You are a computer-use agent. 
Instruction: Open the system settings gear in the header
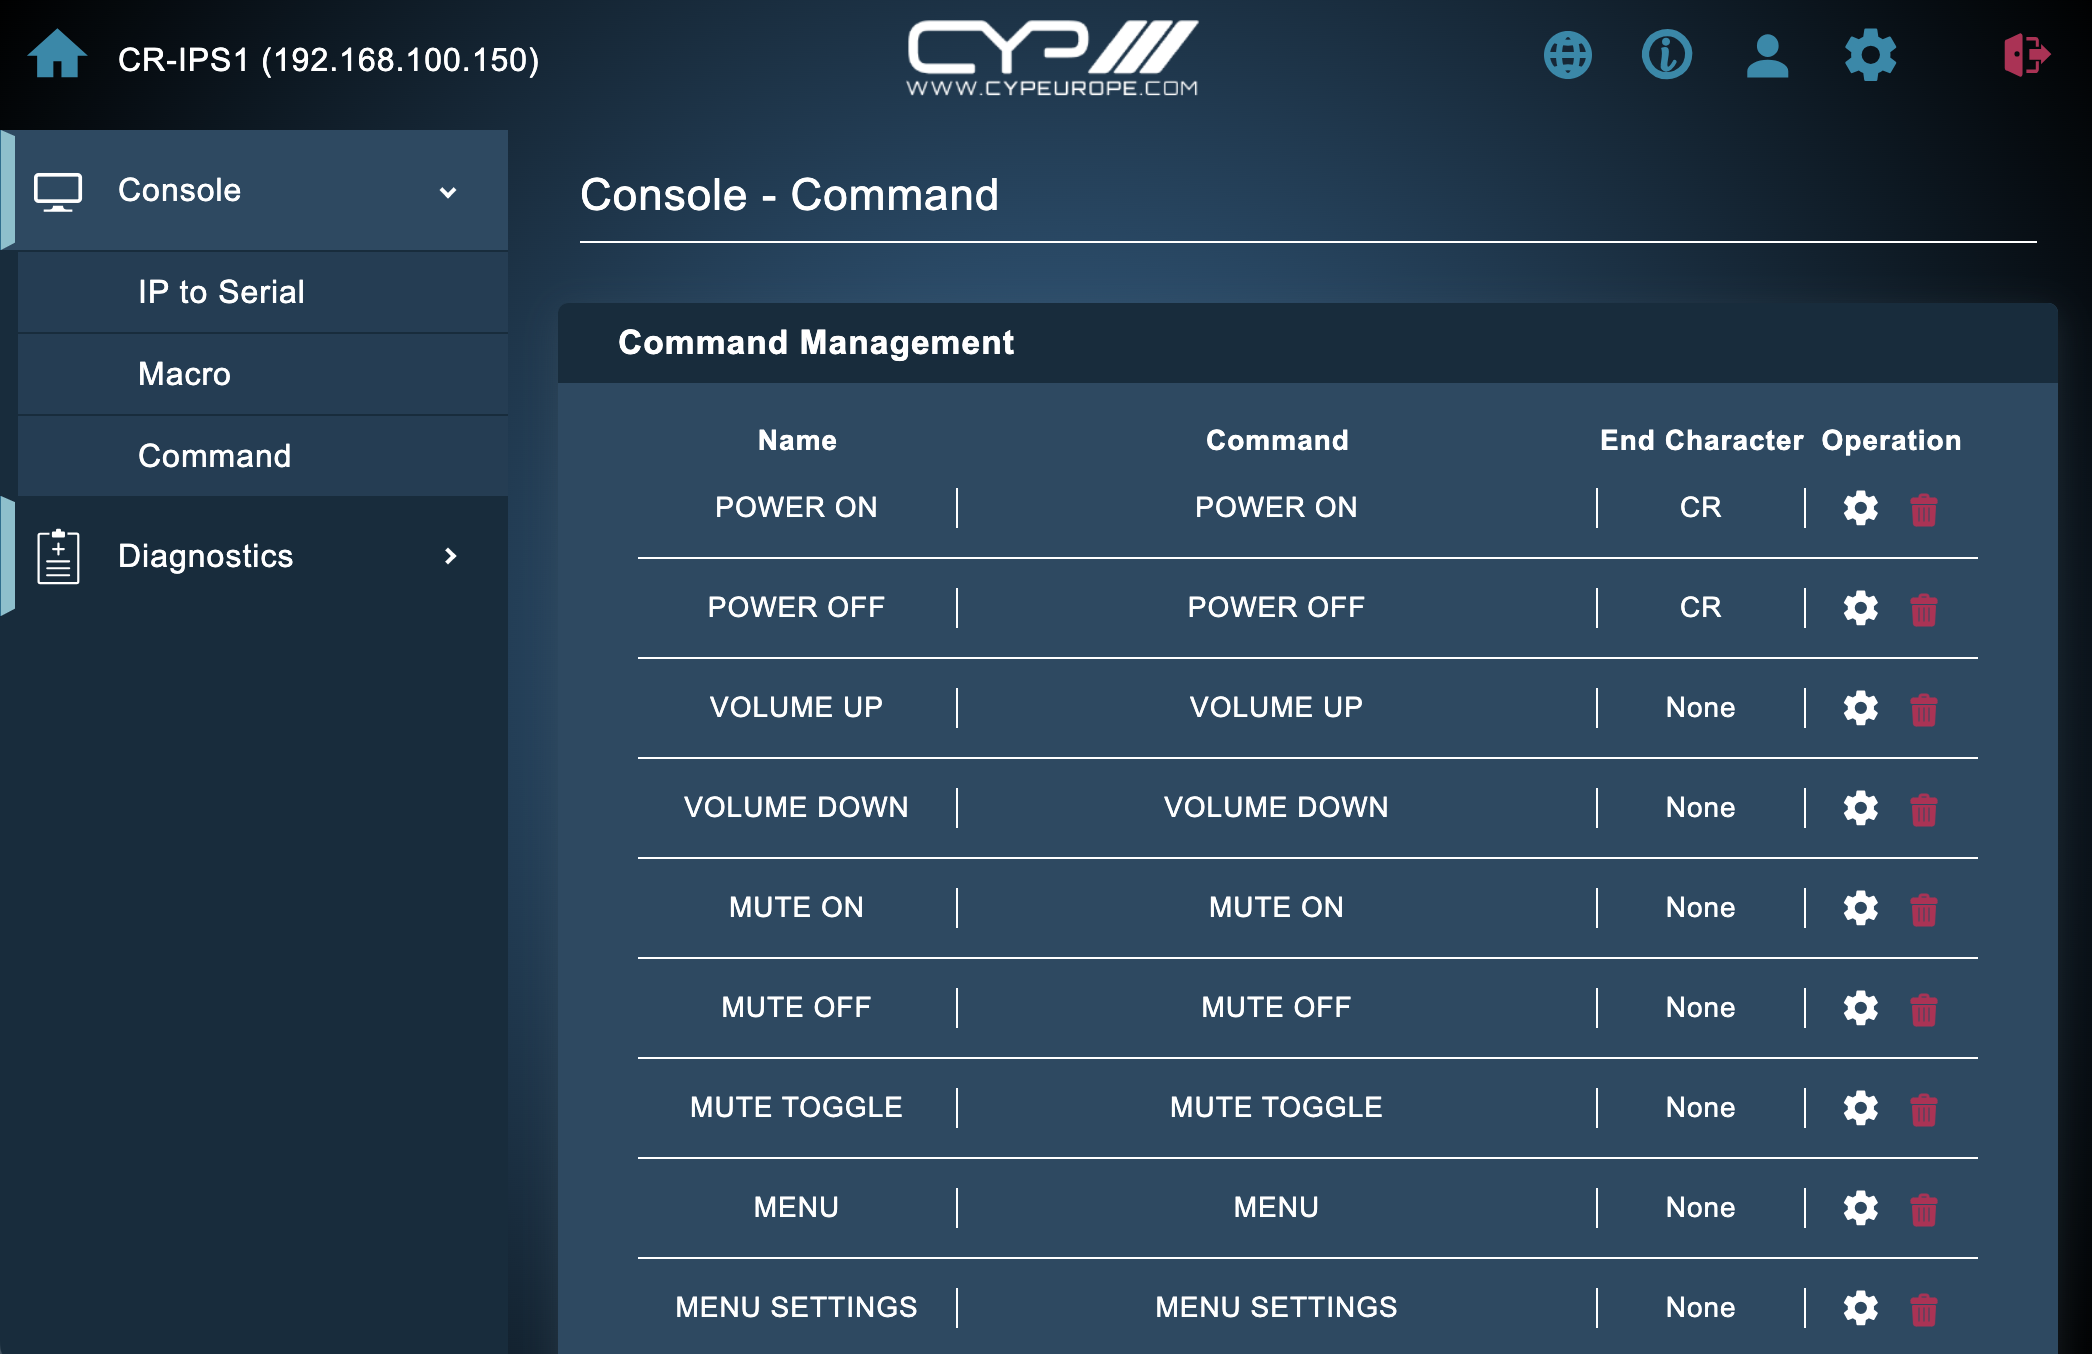coord(1870,55)
